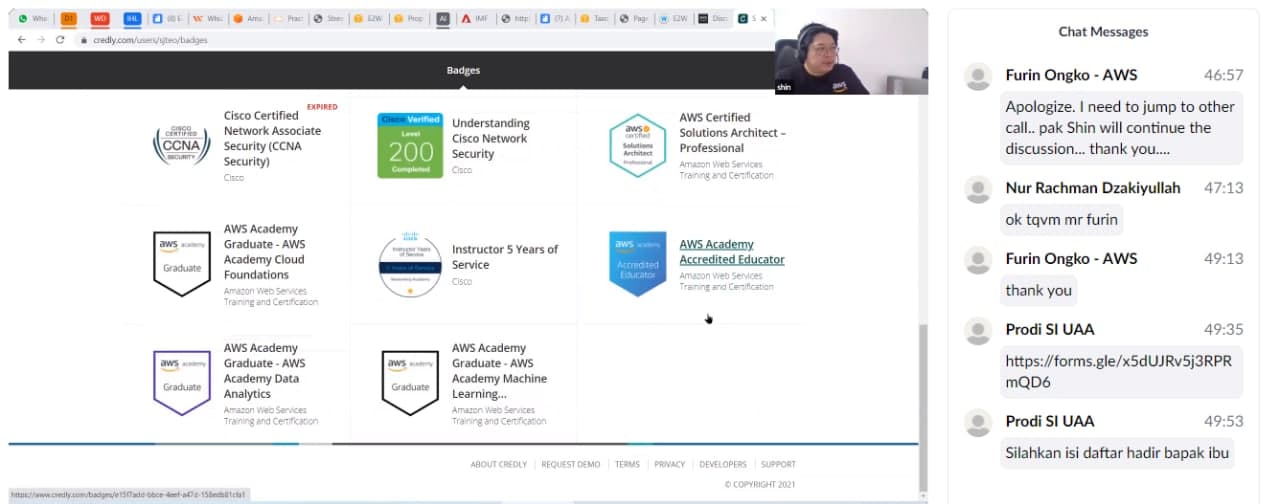Click the 'ok tqvm mr furin' chat message
The width and height of the screenshot is (1280, 504).
(x=1062, y=219)
